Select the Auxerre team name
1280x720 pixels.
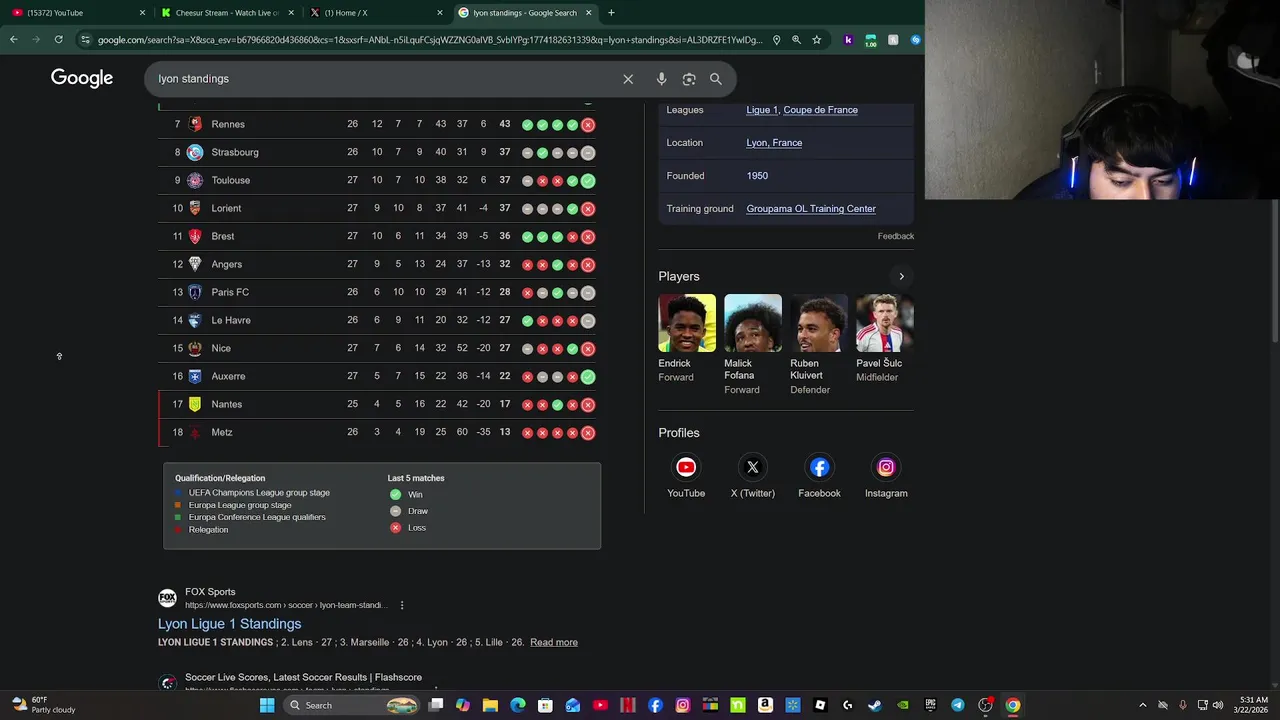[228, 376]
